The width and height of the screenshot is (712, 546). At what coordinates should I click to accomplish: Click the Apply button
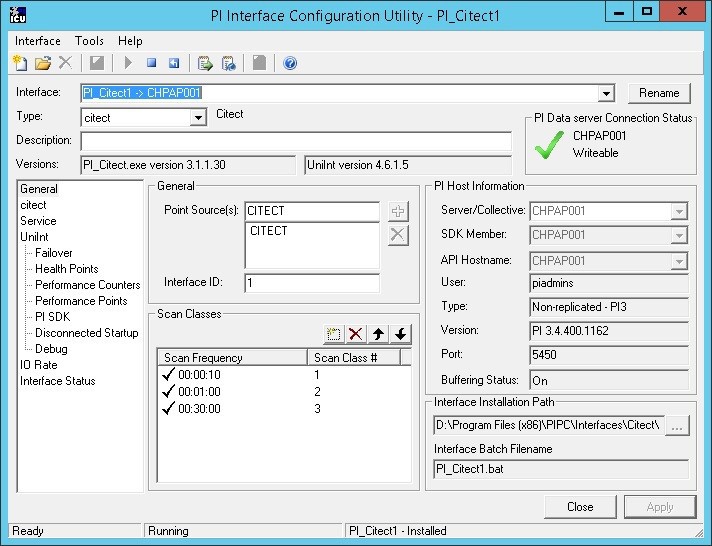click(660, 506)
